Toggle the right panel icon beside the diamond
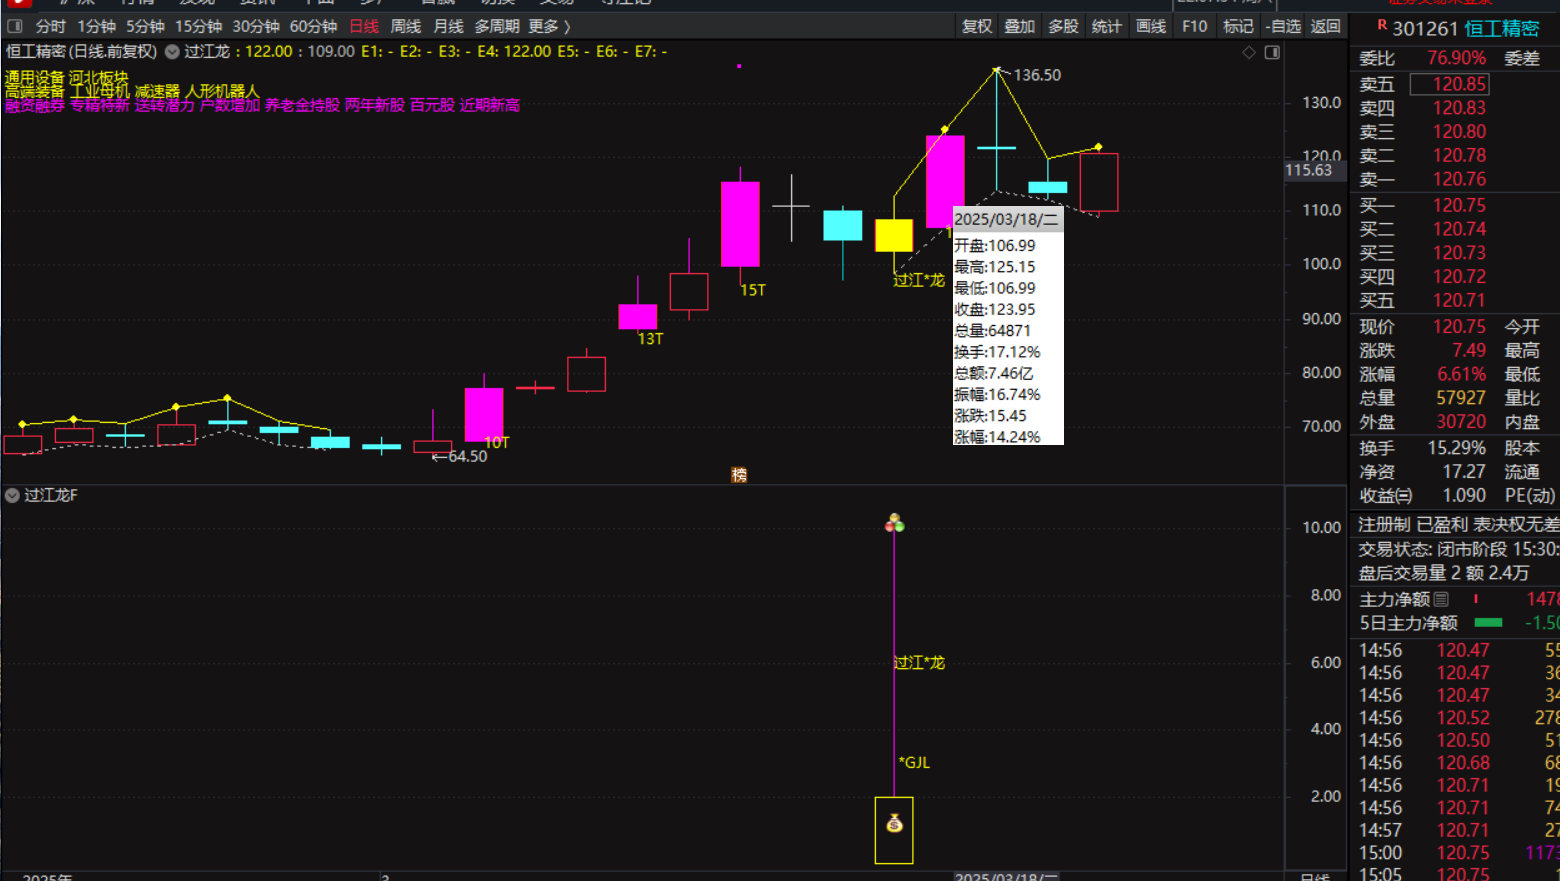Viewport: 1560px width, 881px height. (x=1272, y=52)
